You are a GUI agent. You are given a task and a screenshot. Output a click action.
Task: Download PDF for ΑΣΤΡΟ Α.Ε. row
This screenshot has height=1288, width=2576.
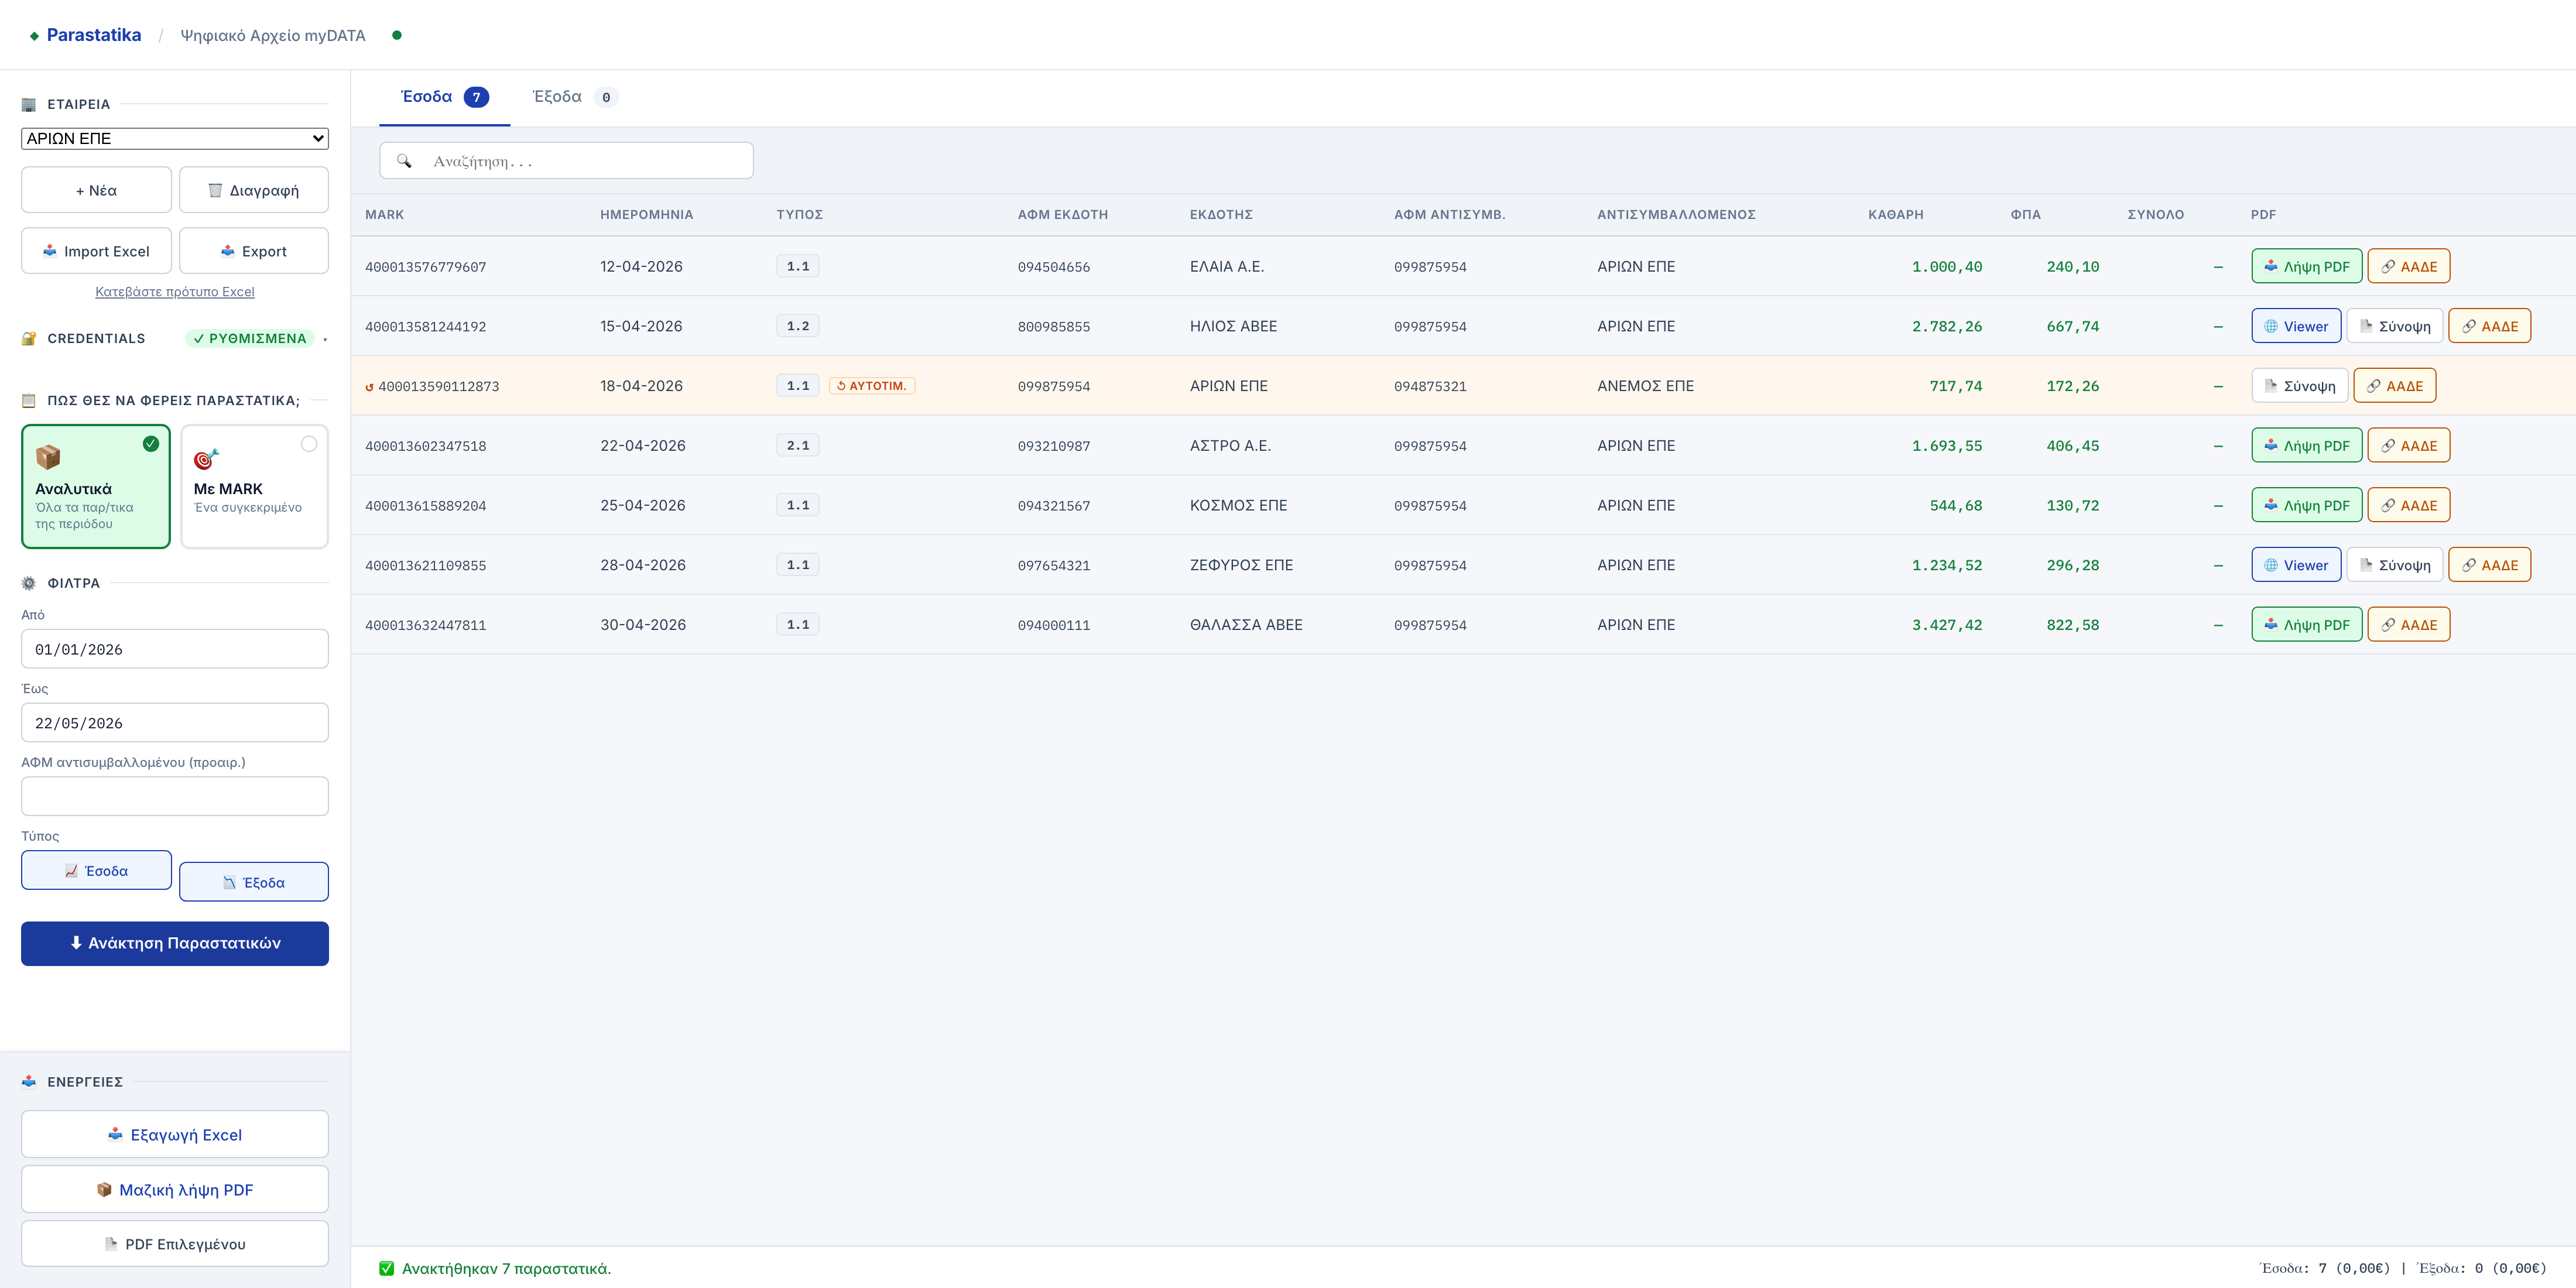point(2306,445)
